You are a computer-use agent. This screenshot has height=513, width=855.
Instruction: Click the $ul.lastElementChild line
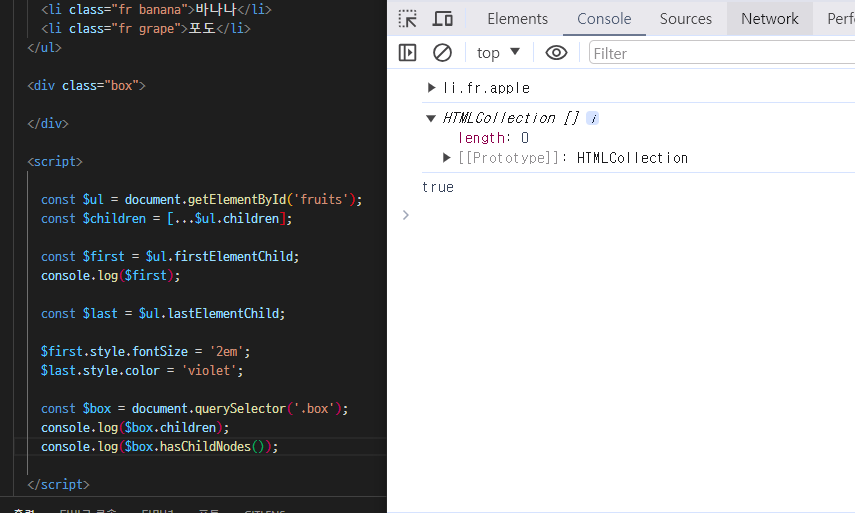point(163,313)
